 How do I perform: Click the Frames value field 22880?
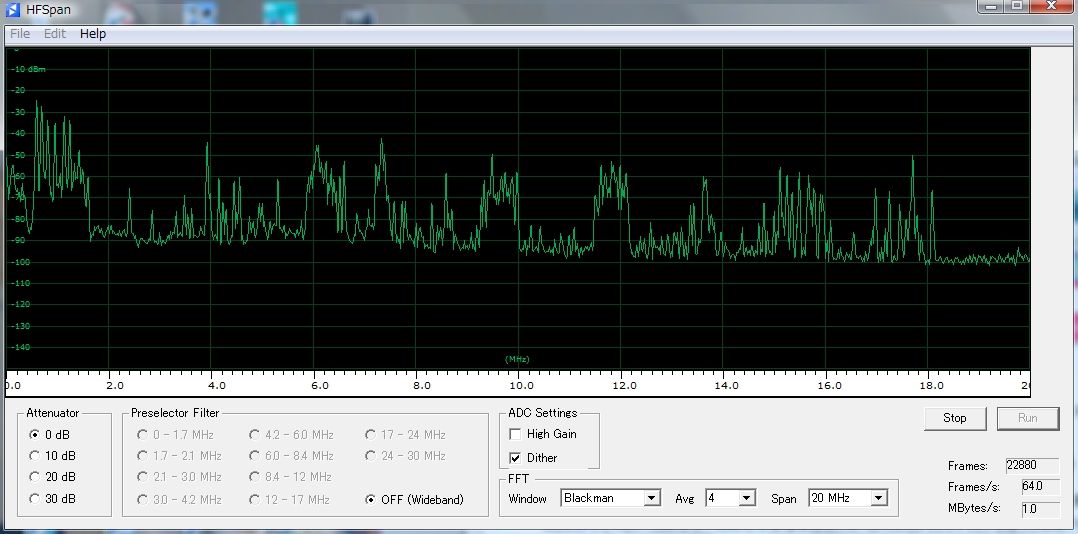pos(1032,465)
